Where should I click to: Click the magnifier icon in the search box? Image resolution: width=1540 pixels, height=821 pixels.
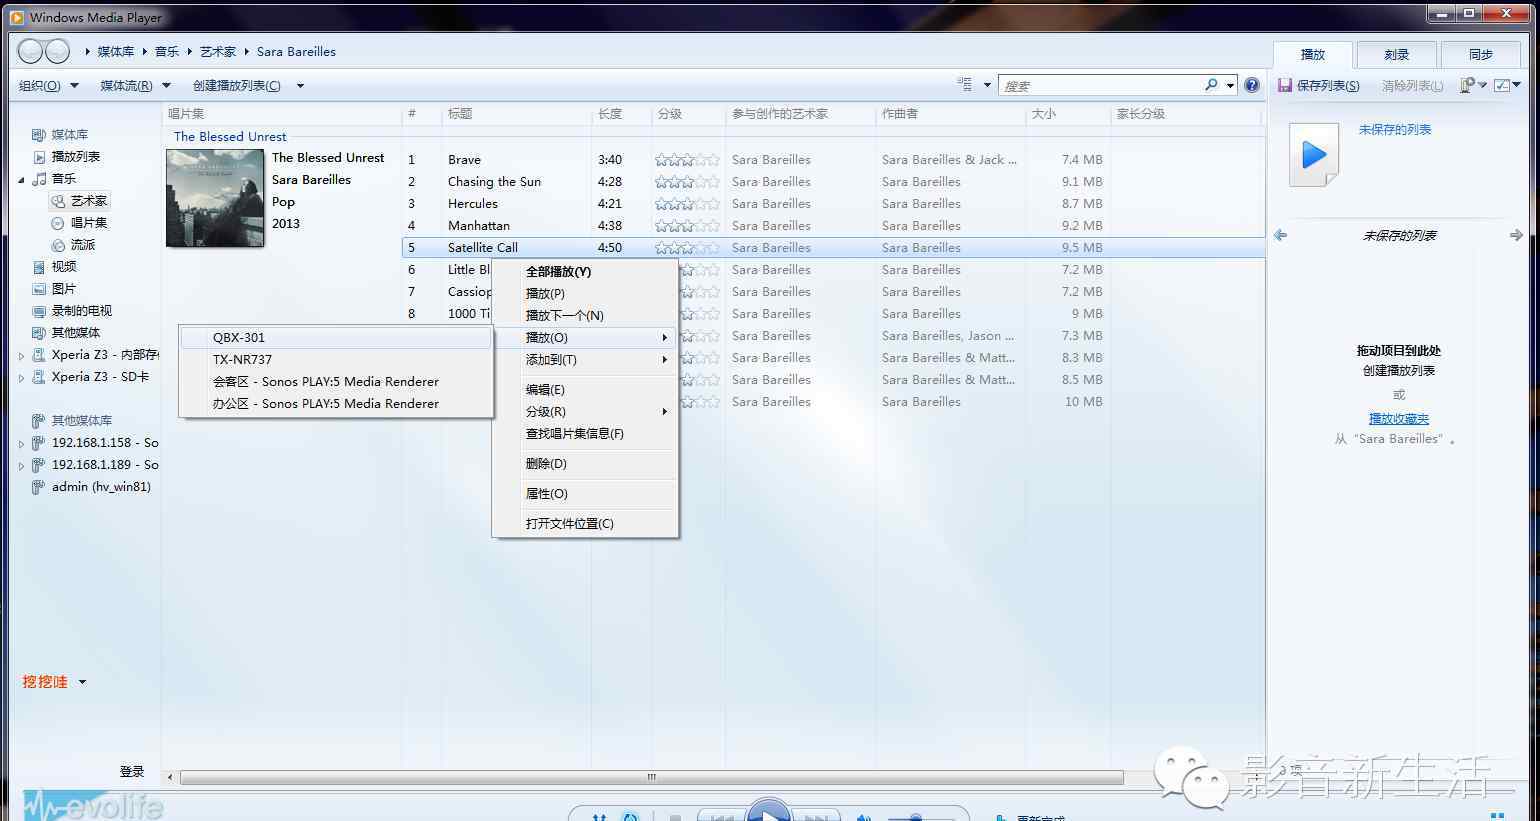point(1211,85)
